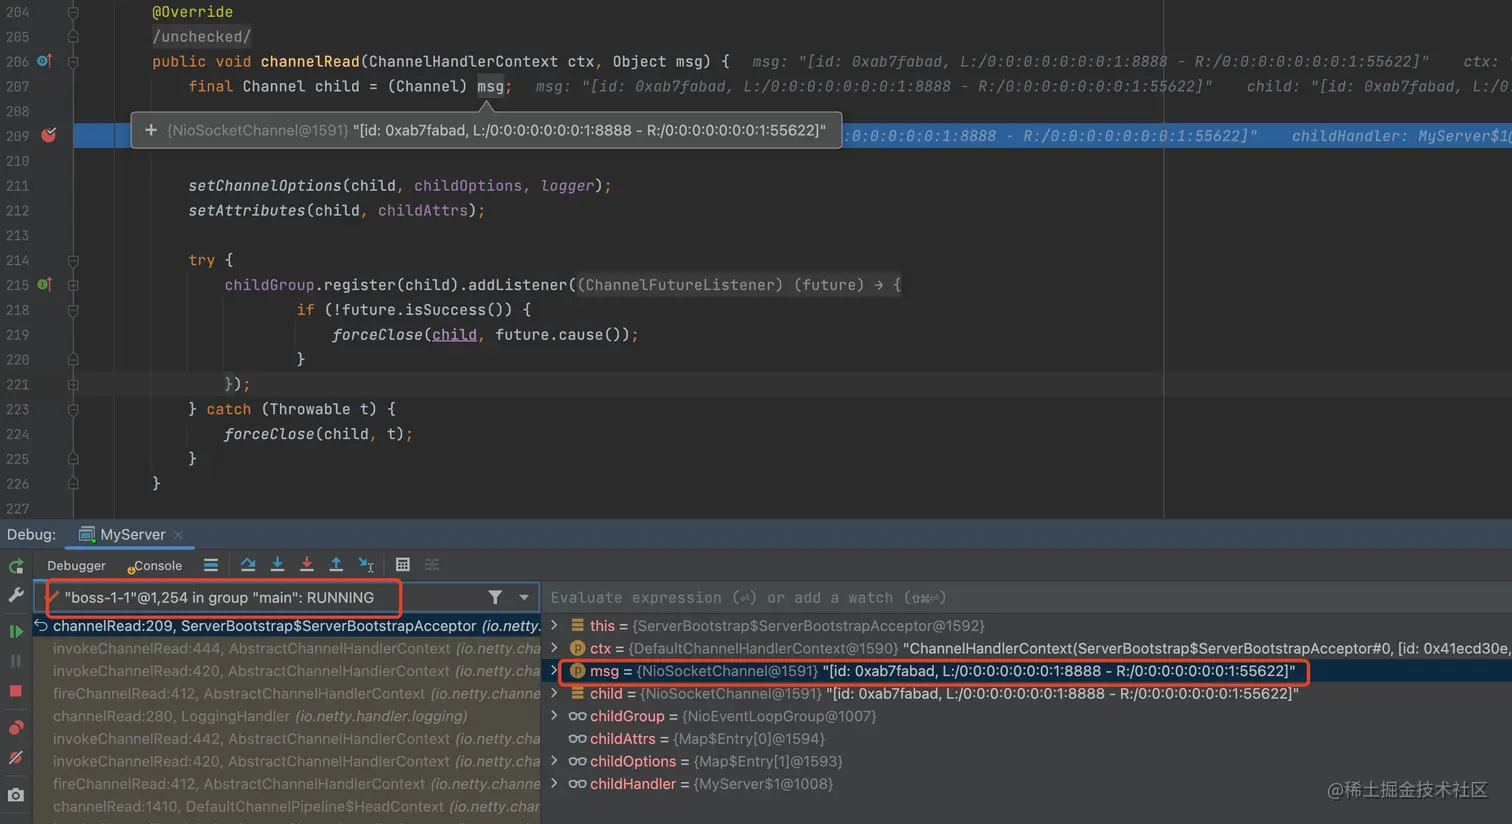Screen dimensions: 1512x824
Task: Open View Breakpoints icon
Action: tap(16, 727)
